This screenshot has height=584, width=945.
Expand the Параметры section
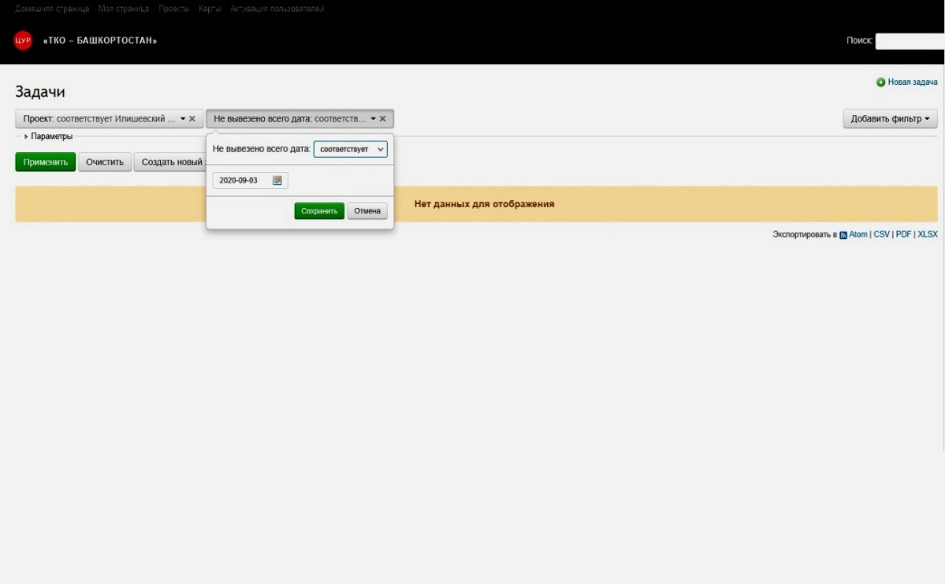[x=48, y=136]
